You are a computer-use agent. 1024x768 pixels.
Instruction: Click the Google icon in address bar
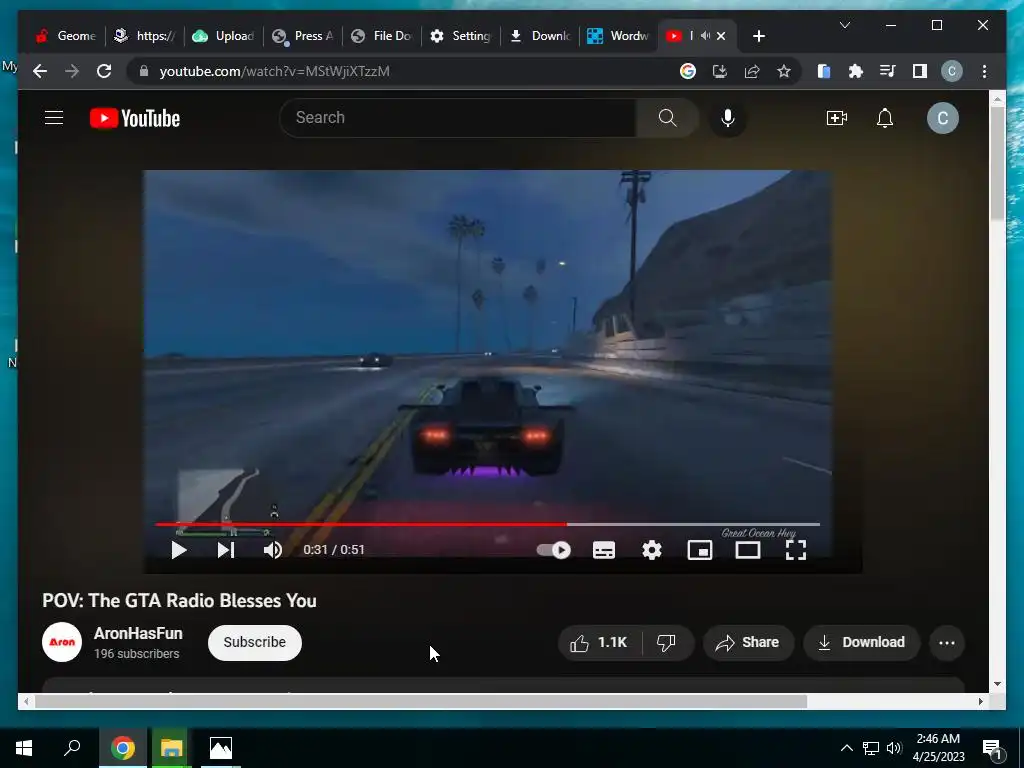point(688,71)
